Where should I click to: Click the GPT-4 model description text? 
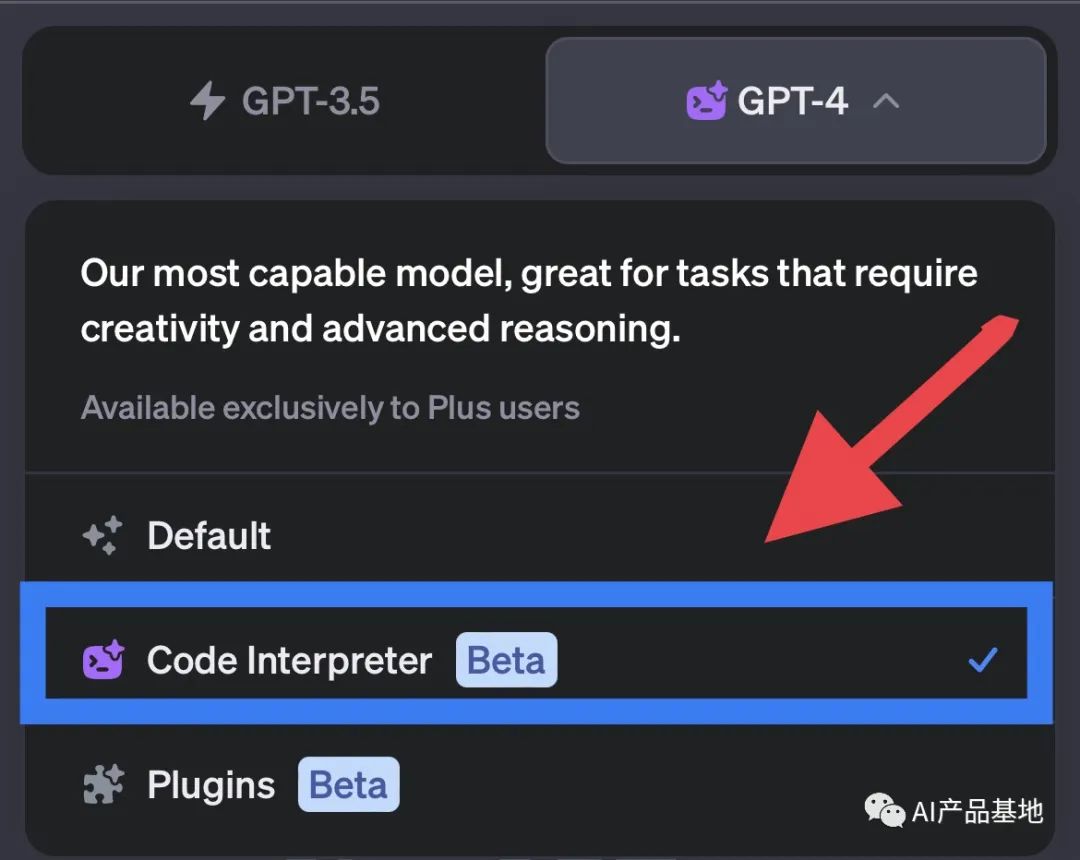[529, 301]
